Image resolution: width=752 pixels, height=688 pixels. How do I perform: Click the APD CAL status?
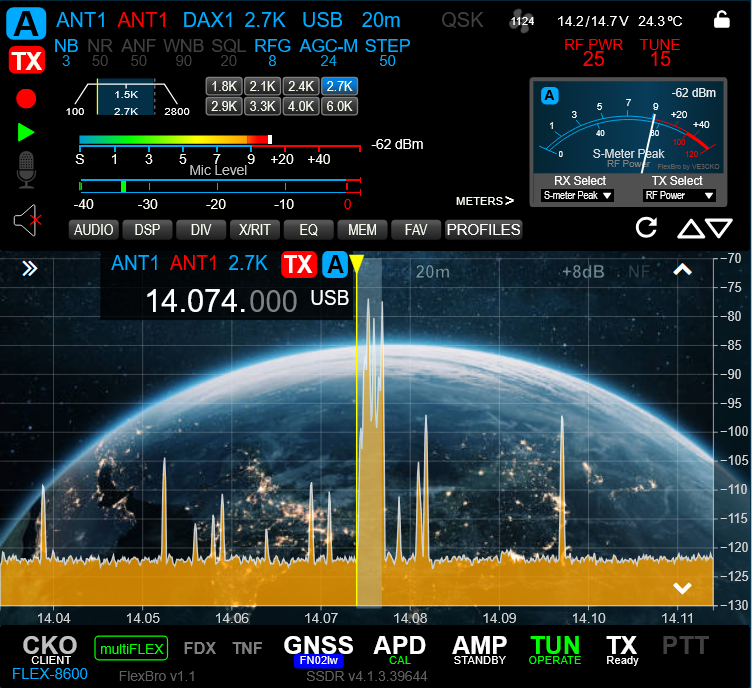(400, 650)
